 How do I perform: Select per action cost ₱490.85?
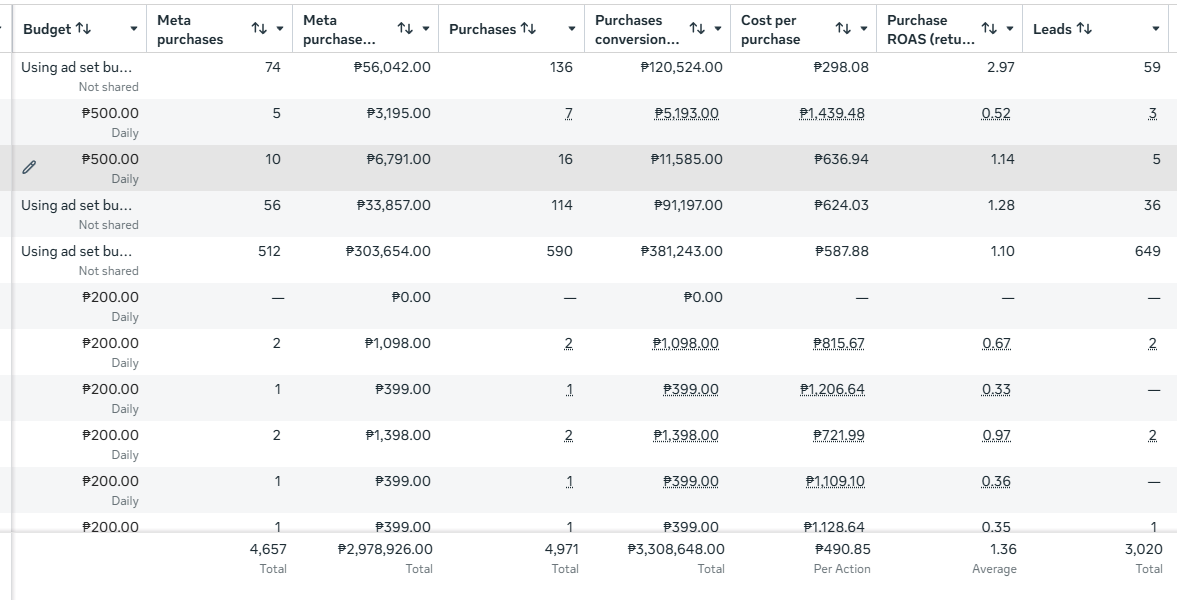(x=842, y=549)
